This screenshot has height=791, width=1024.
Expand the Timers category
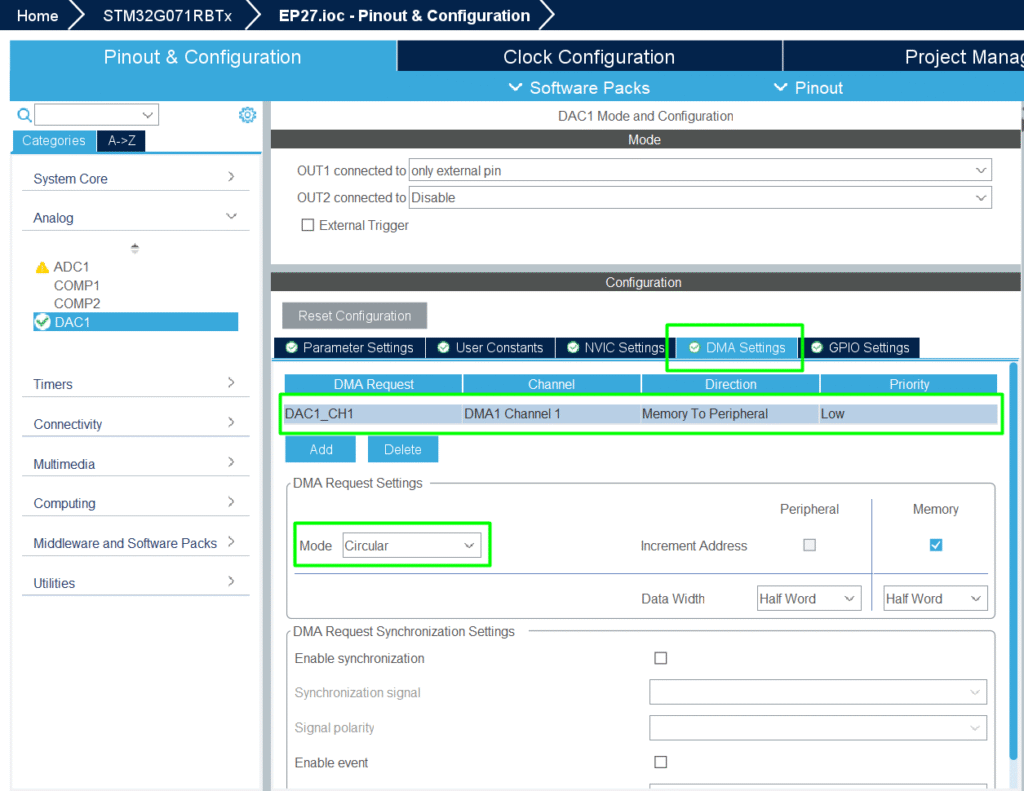135,384
